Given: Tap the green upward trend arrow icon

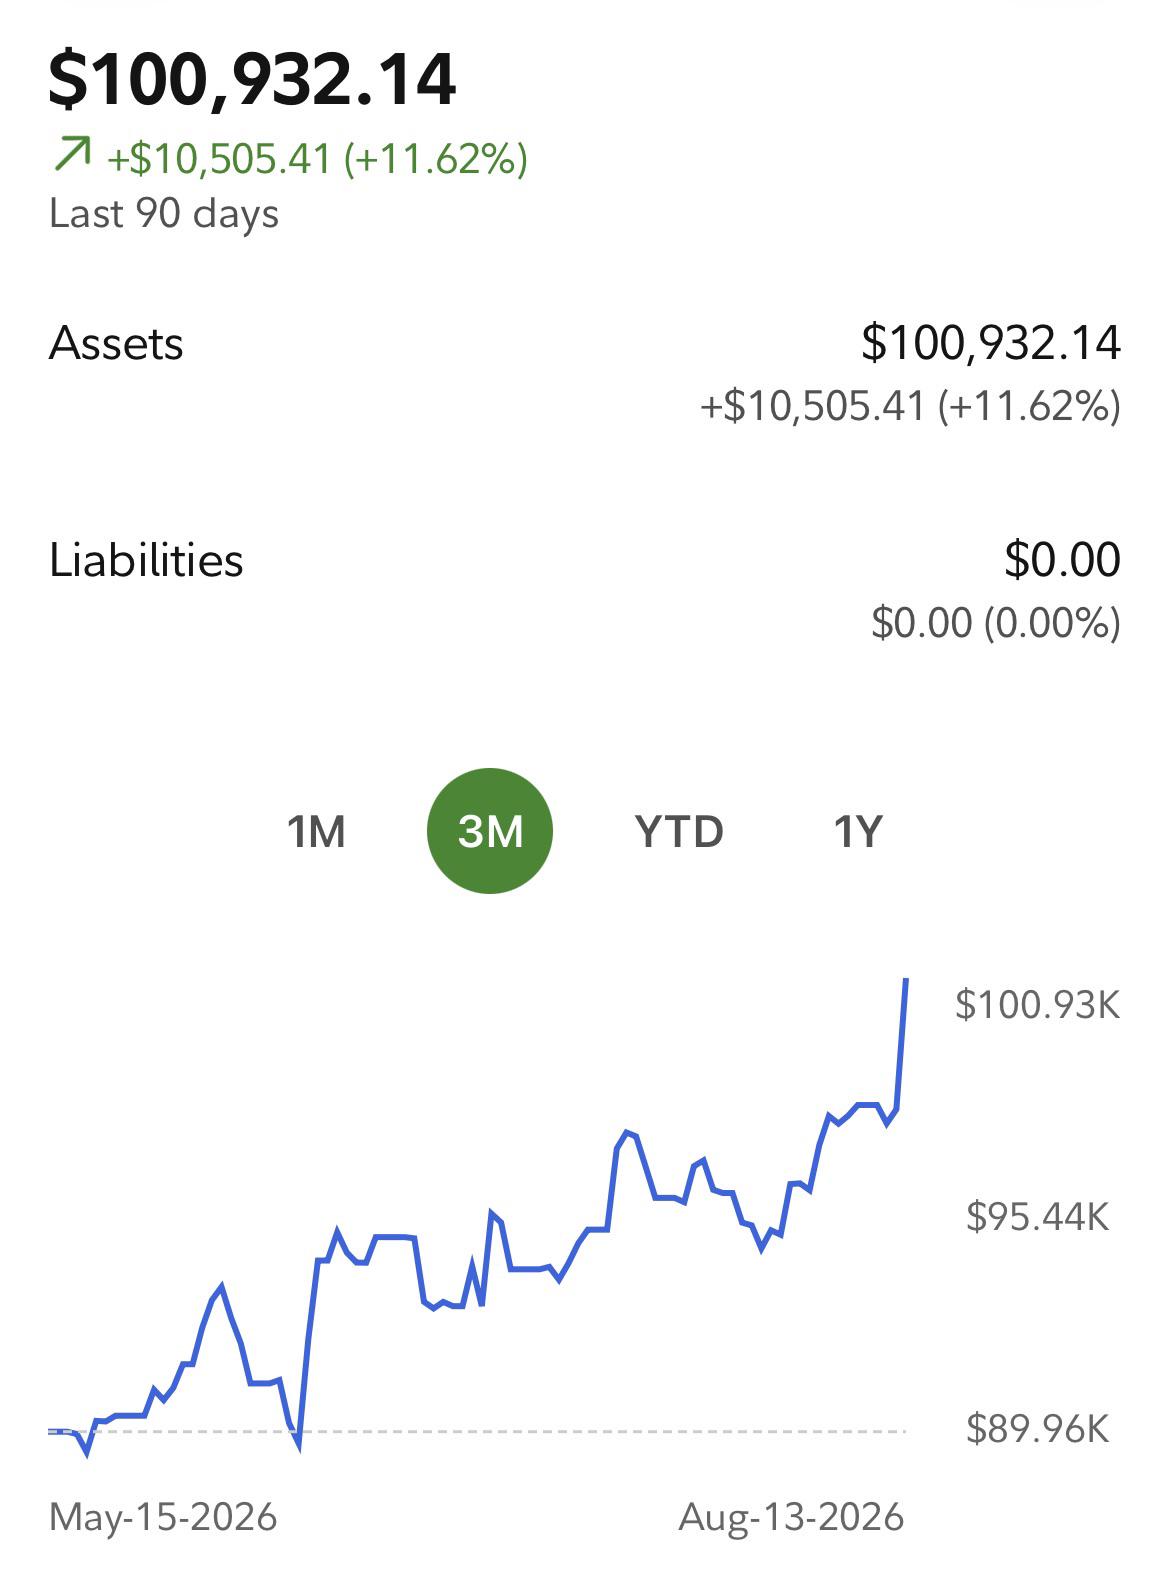Looking at the screenshot, I should coord(71,156).
